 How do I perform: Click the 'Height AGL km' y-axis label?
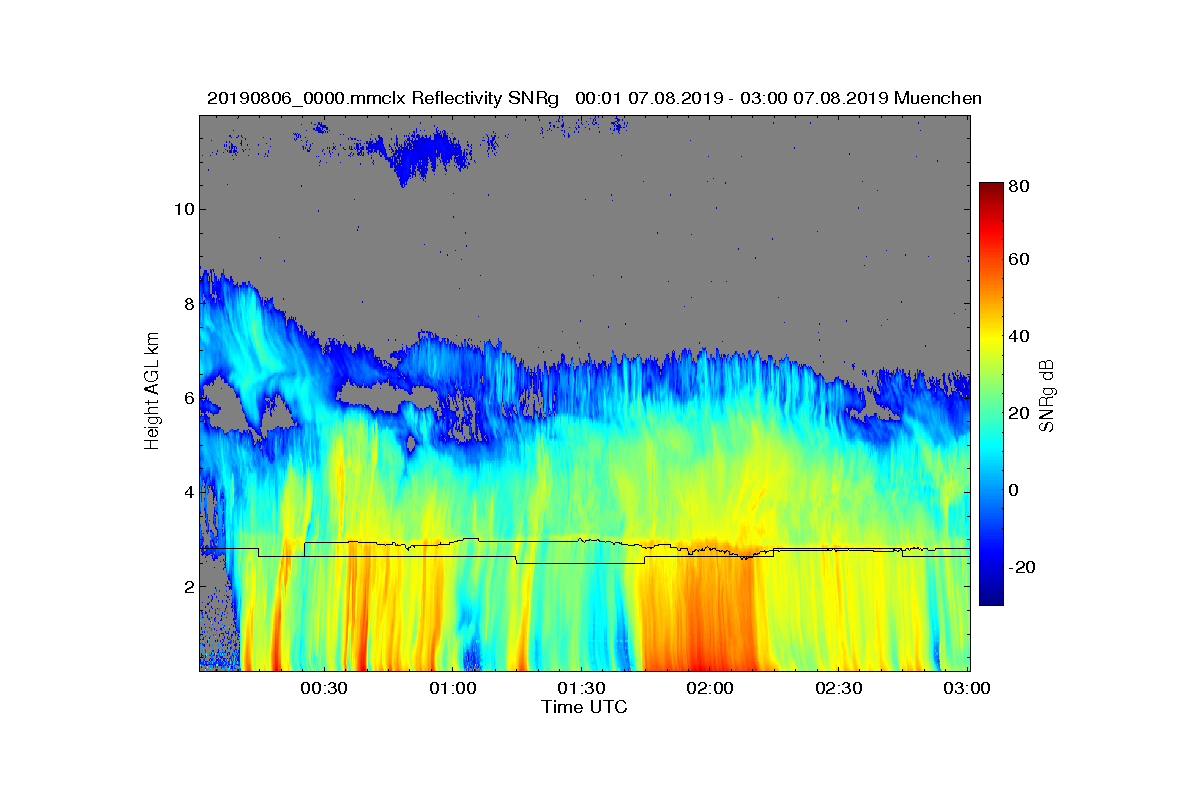tap(152, 393)
